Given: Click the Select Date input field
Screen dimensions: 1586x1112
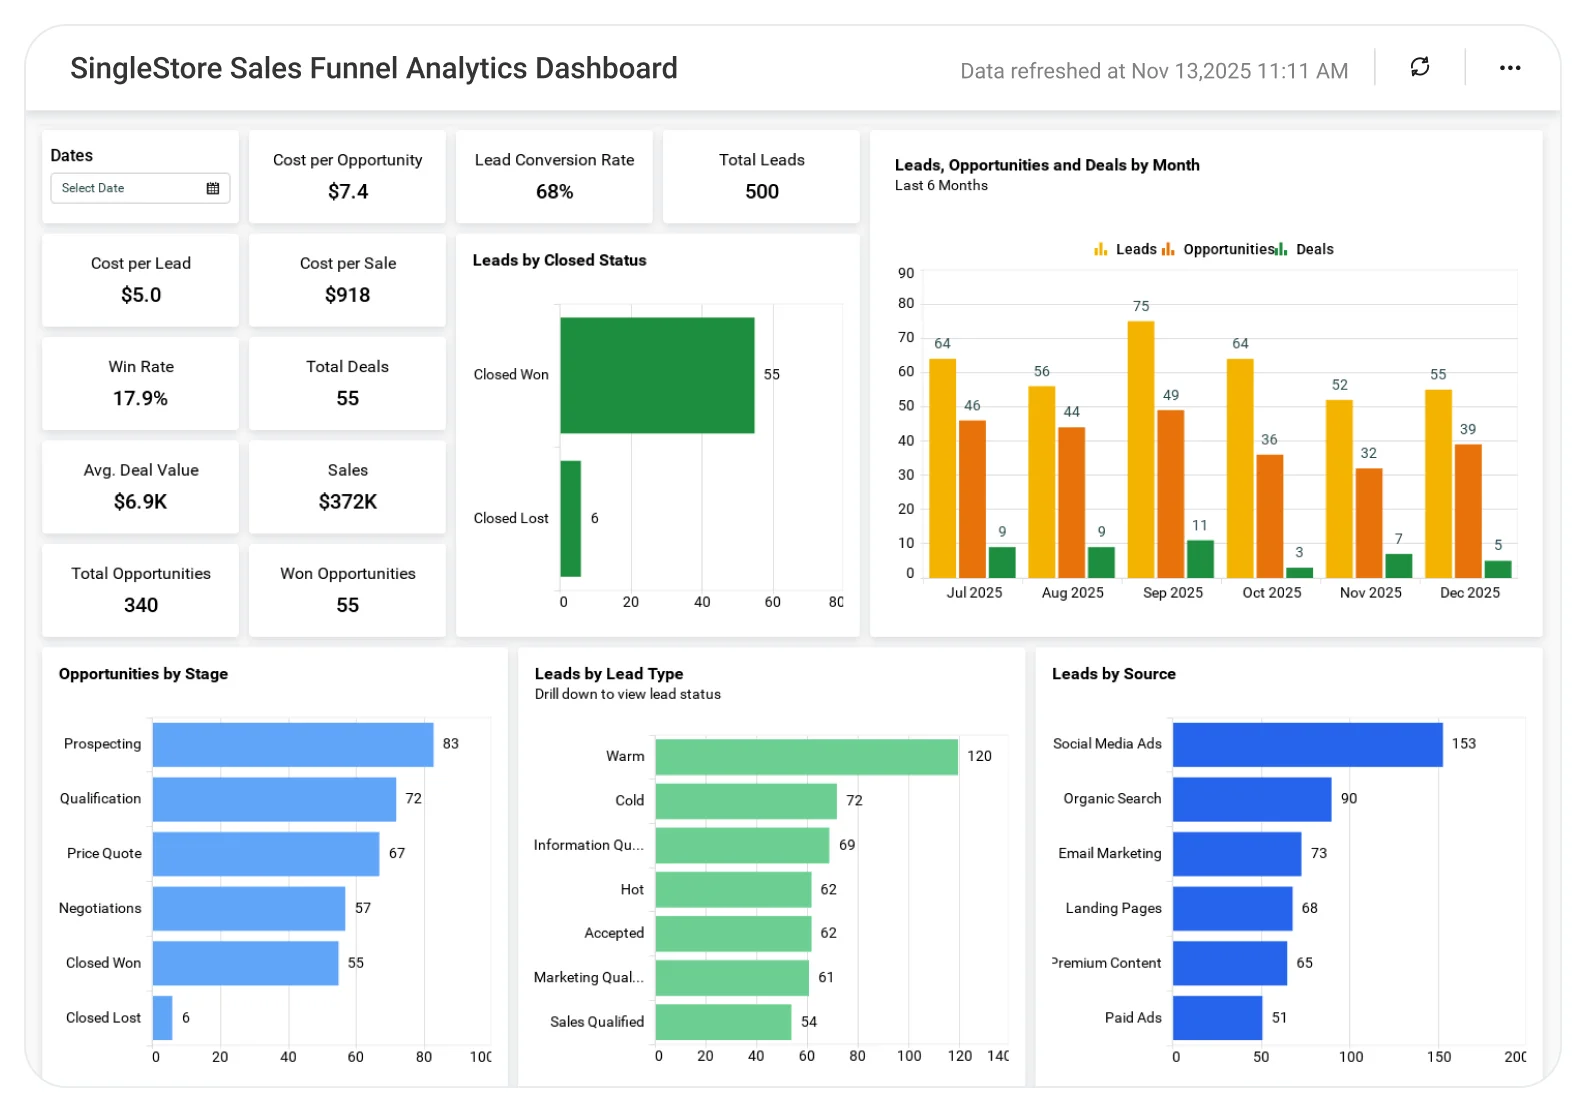Looking at the screenshot, I should (x=140, y=188).
